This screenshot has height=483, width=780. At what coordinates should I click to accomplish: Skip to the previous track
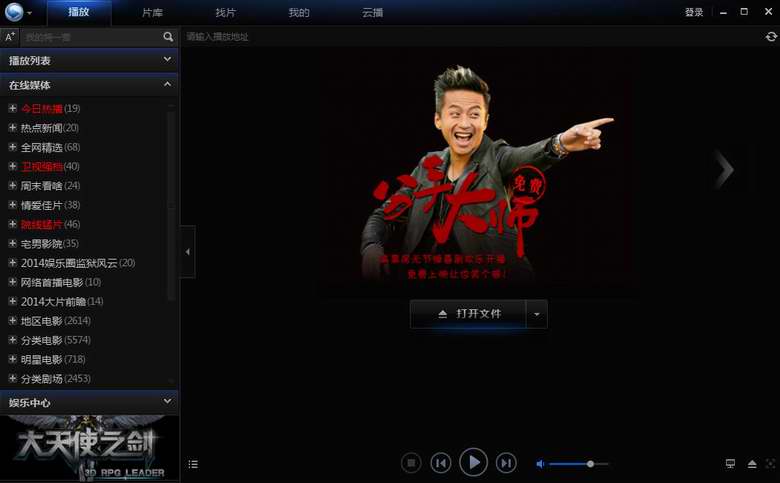coord(440,462)
